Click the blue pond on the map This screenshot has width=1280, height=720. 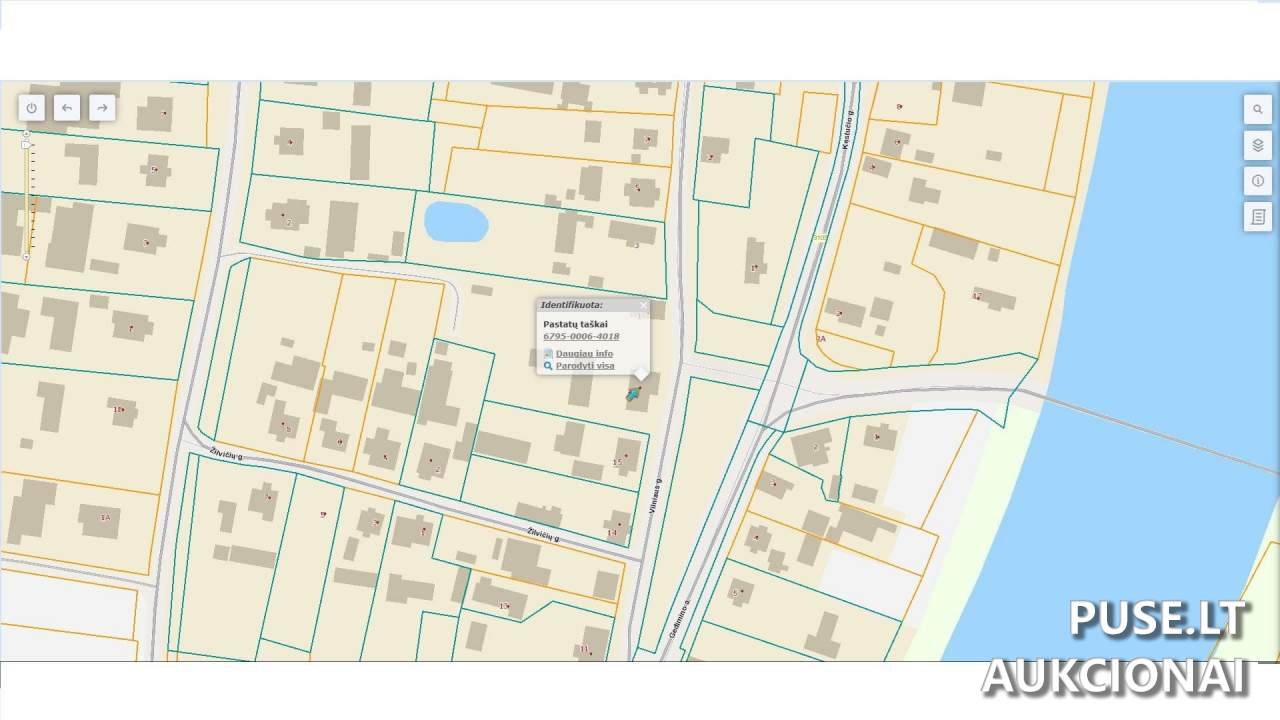coord(456,222)
